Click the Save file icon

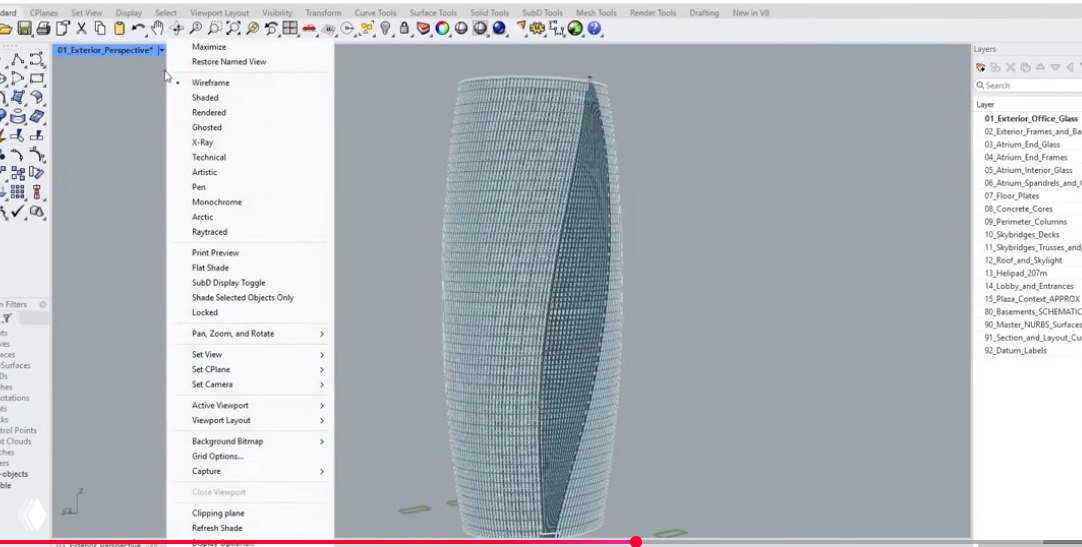[25, 29]
